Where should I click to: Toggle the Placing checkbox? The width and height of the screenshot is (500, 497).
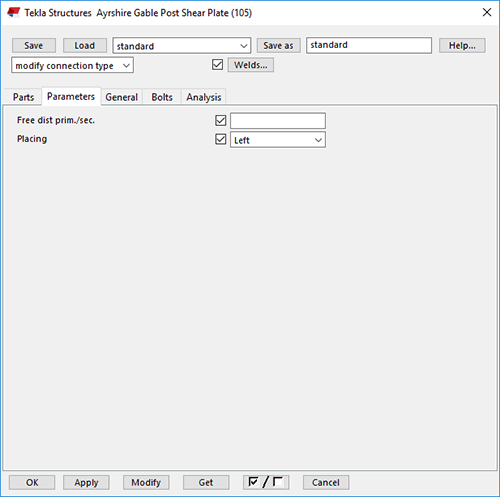click(x=221, y=139)
